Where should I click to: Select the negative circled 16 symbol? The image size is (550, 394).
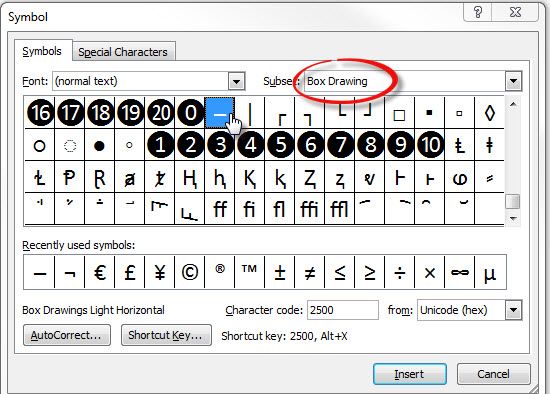(x=40, y=113)
